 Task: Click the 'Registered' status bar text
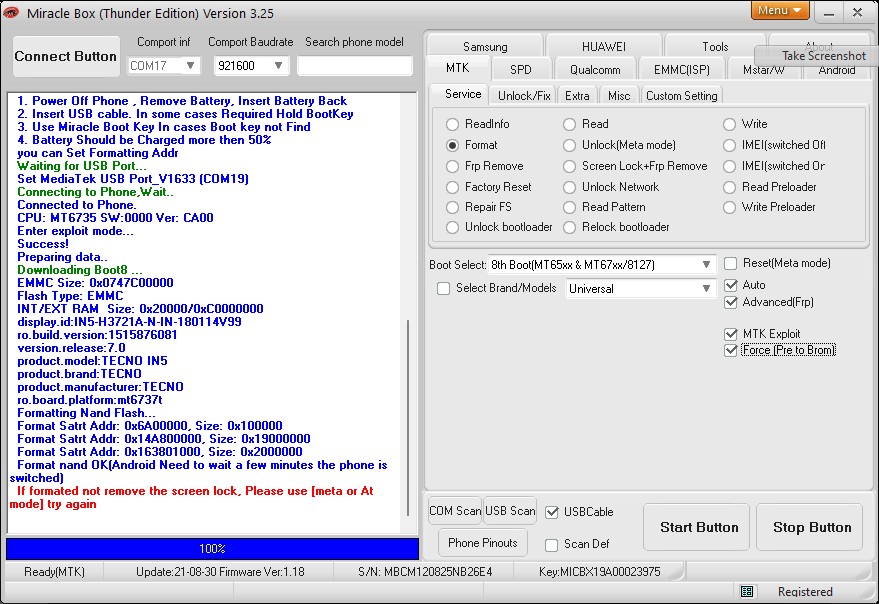[805, 592]
